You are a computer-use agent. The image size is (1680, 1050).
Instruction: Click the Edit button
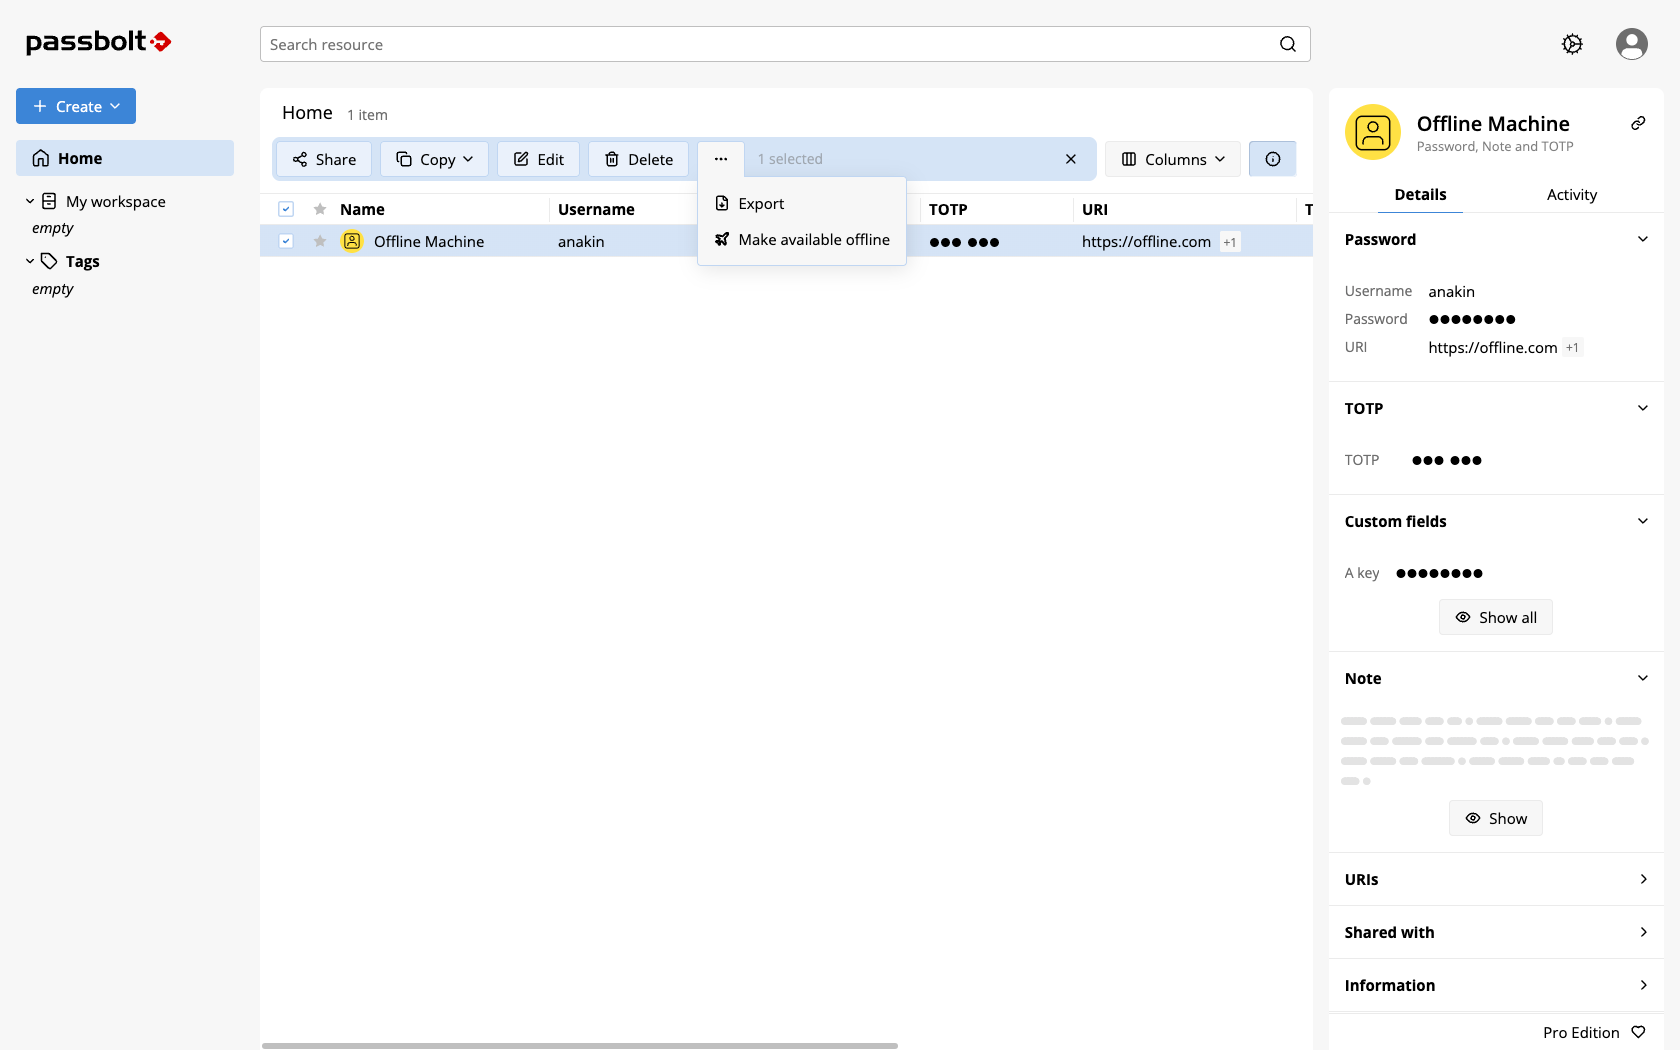(x=538, y=159)
